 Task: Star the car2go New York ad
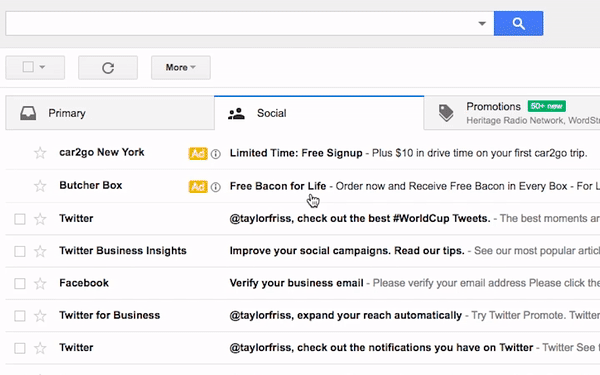[40, 153]
